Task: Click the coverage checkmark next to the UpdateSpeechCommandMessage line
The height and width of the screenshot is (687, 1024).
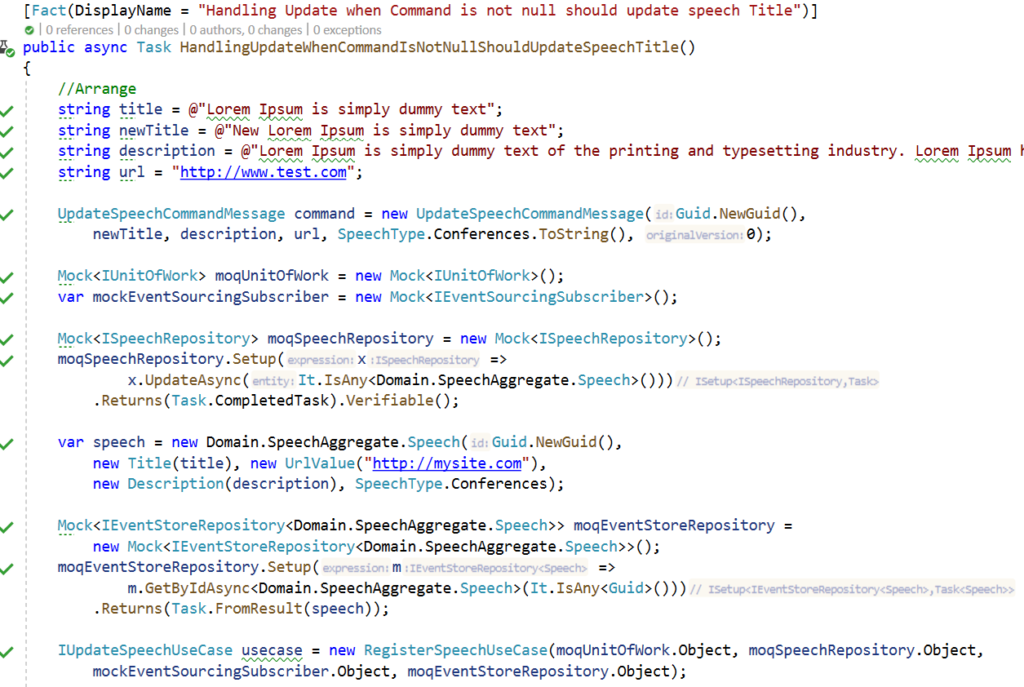Action: coord(8,213)
